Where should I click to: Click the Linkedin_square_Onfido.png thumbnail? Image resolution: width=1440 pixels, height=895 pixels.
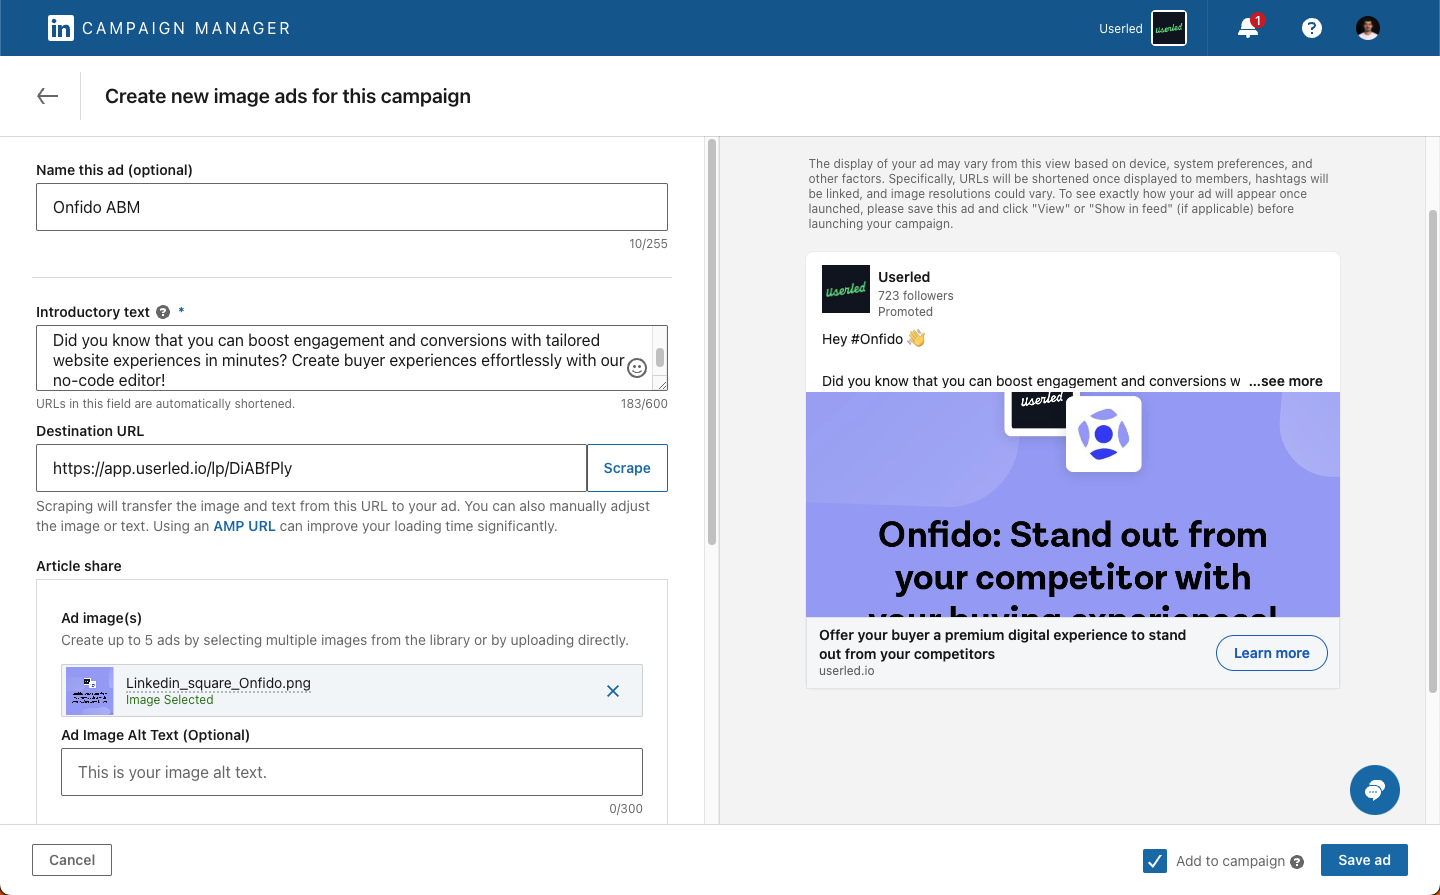click(x=90, y=691)
